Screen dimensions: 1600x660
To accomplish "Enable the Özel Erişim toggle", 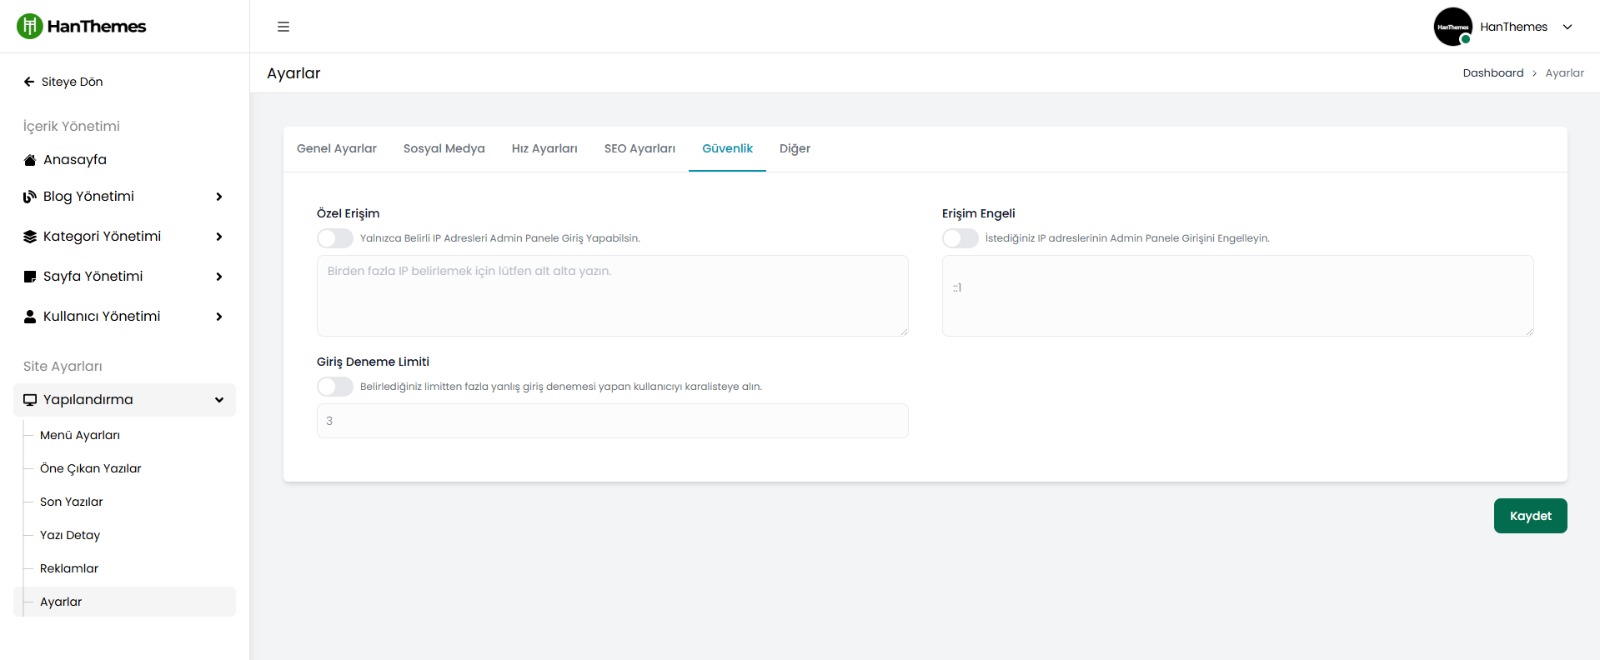I will [x=335, y=238].
